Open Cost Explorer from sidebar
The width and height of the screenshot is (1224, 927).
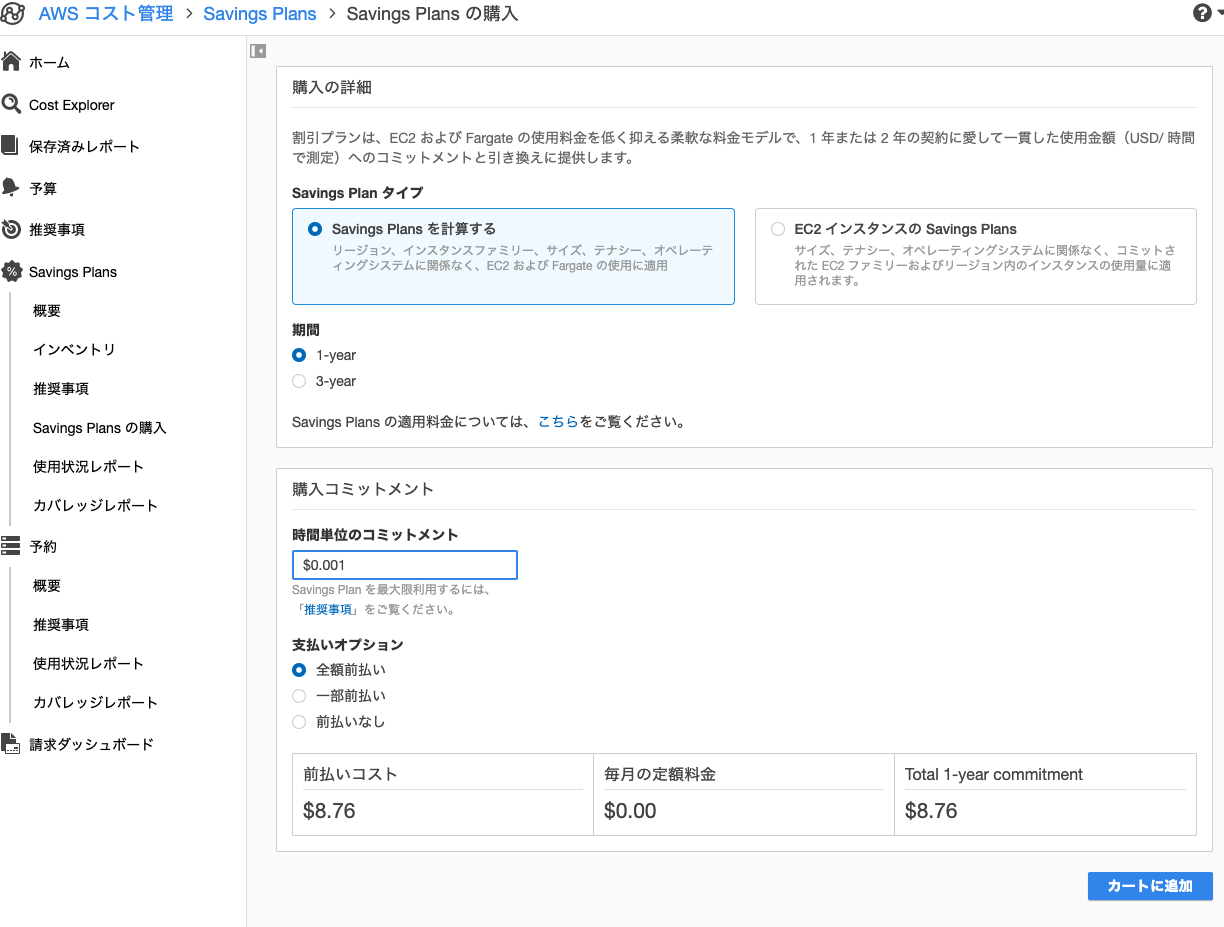(x=72, y=105)
